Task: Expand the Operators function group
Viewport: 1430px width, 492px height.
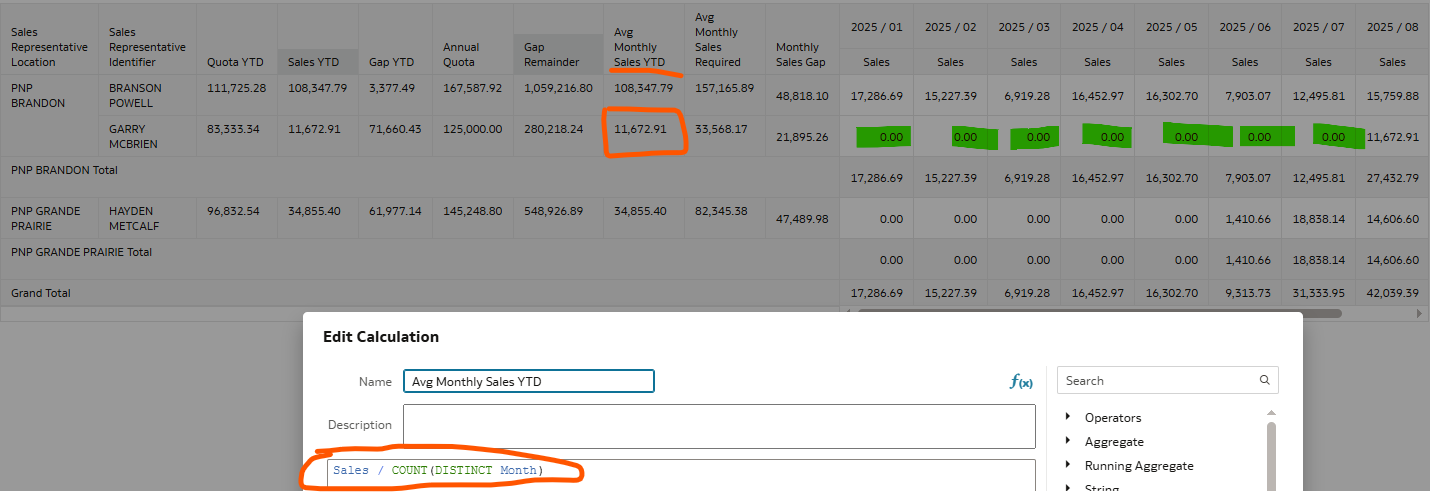Action: pos(1068,417)
